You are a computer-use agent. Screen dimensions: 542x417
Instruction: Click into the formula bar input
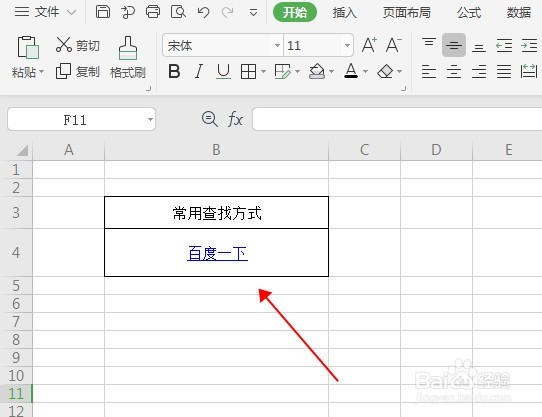[397, 119]
